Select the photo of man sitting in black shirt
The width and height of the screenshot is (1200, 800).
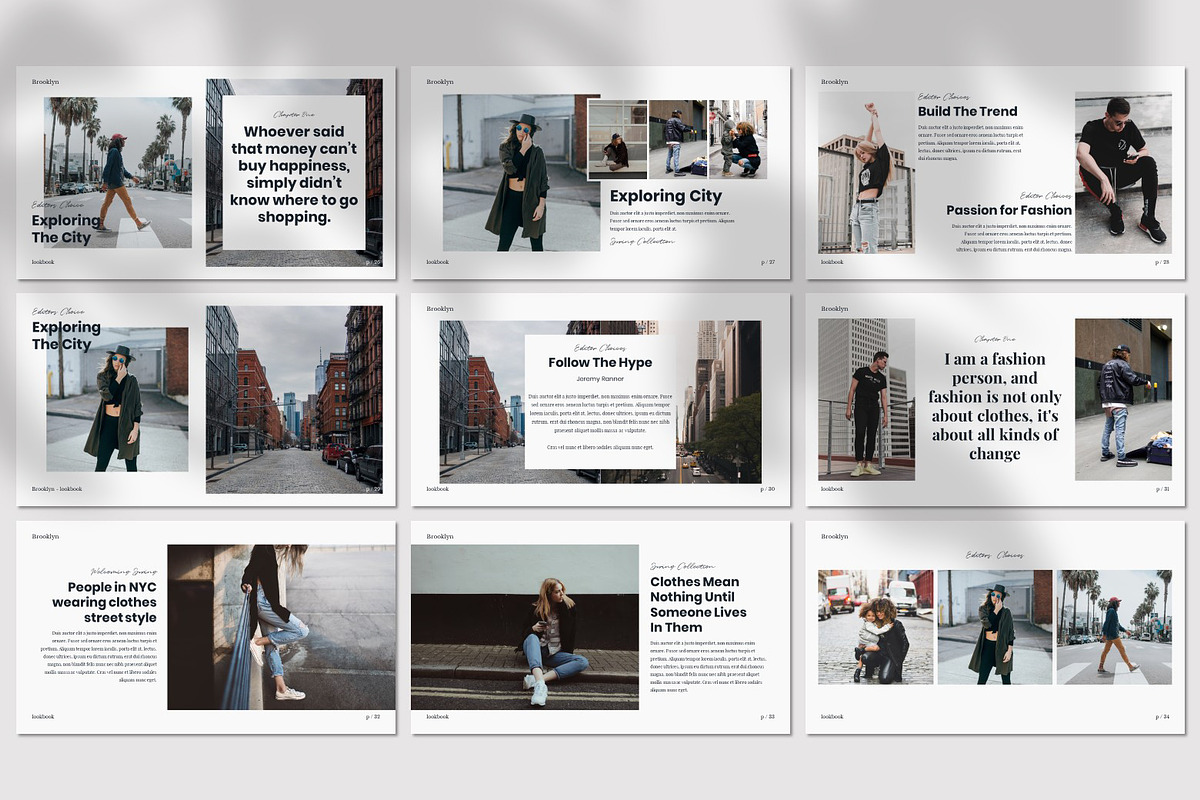click(x=1122, y=172)
